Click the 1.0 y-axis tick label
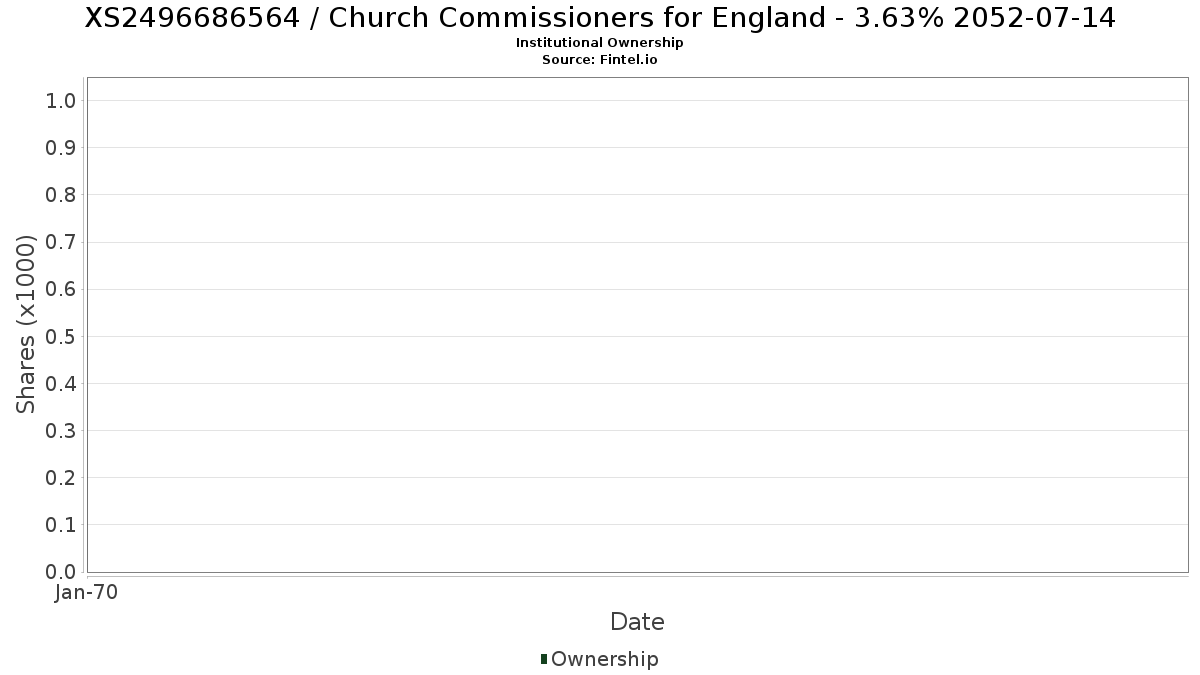 [x=61, y=100]
